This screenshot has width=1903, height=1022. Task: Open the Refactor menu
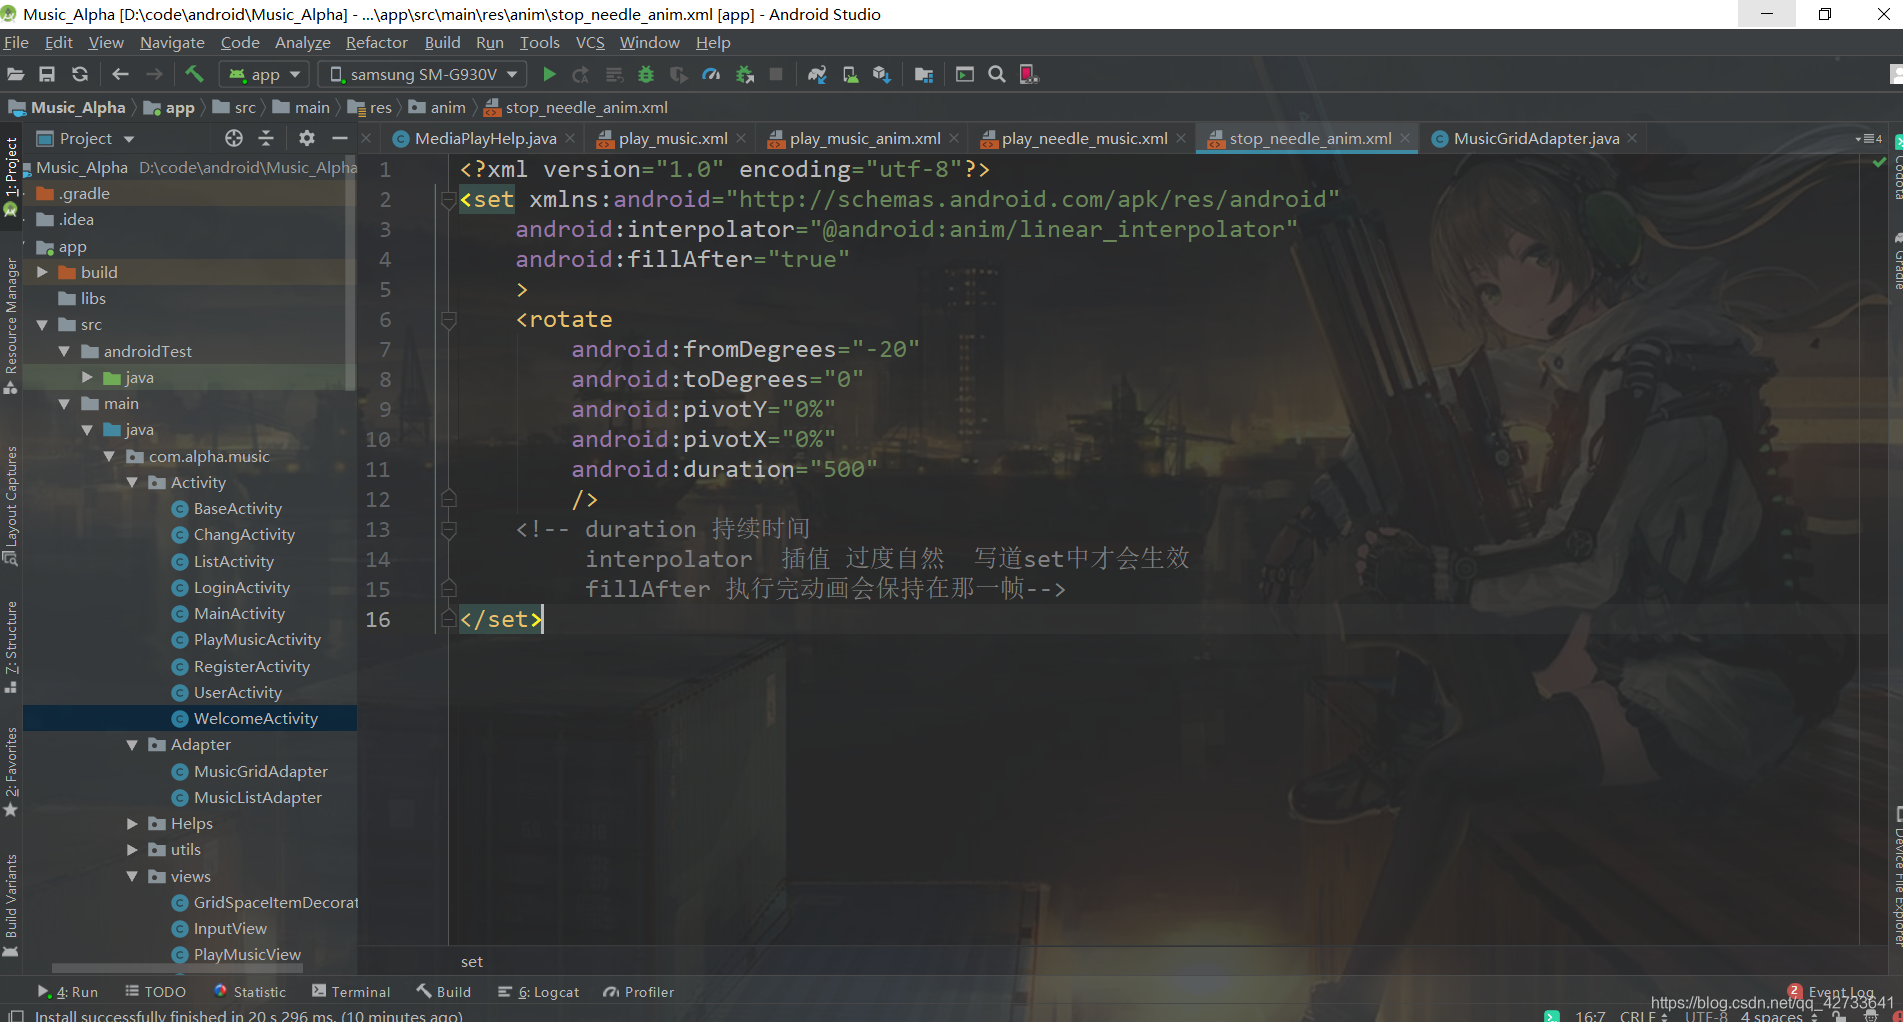pyautogui.click(x=377, y=42)
